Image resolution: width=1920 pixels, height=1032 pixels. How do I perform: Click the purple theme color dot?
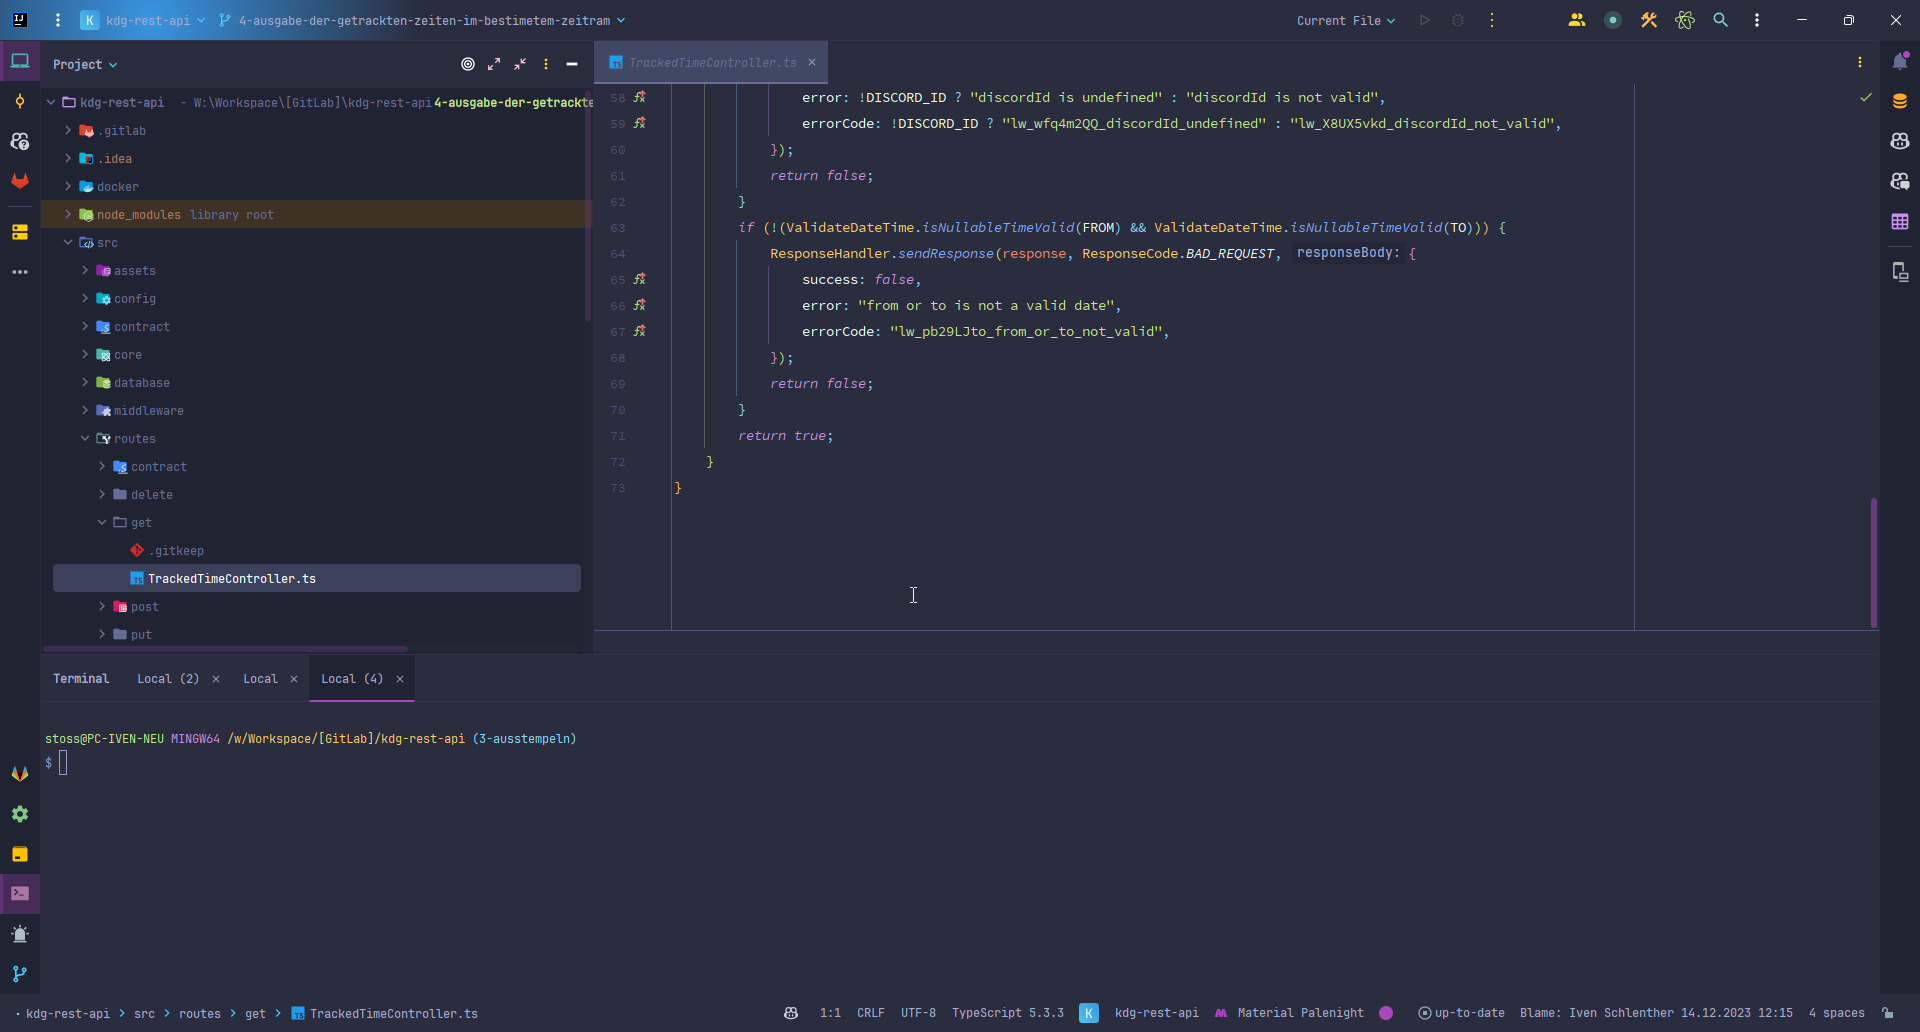coord(1386,1013)
